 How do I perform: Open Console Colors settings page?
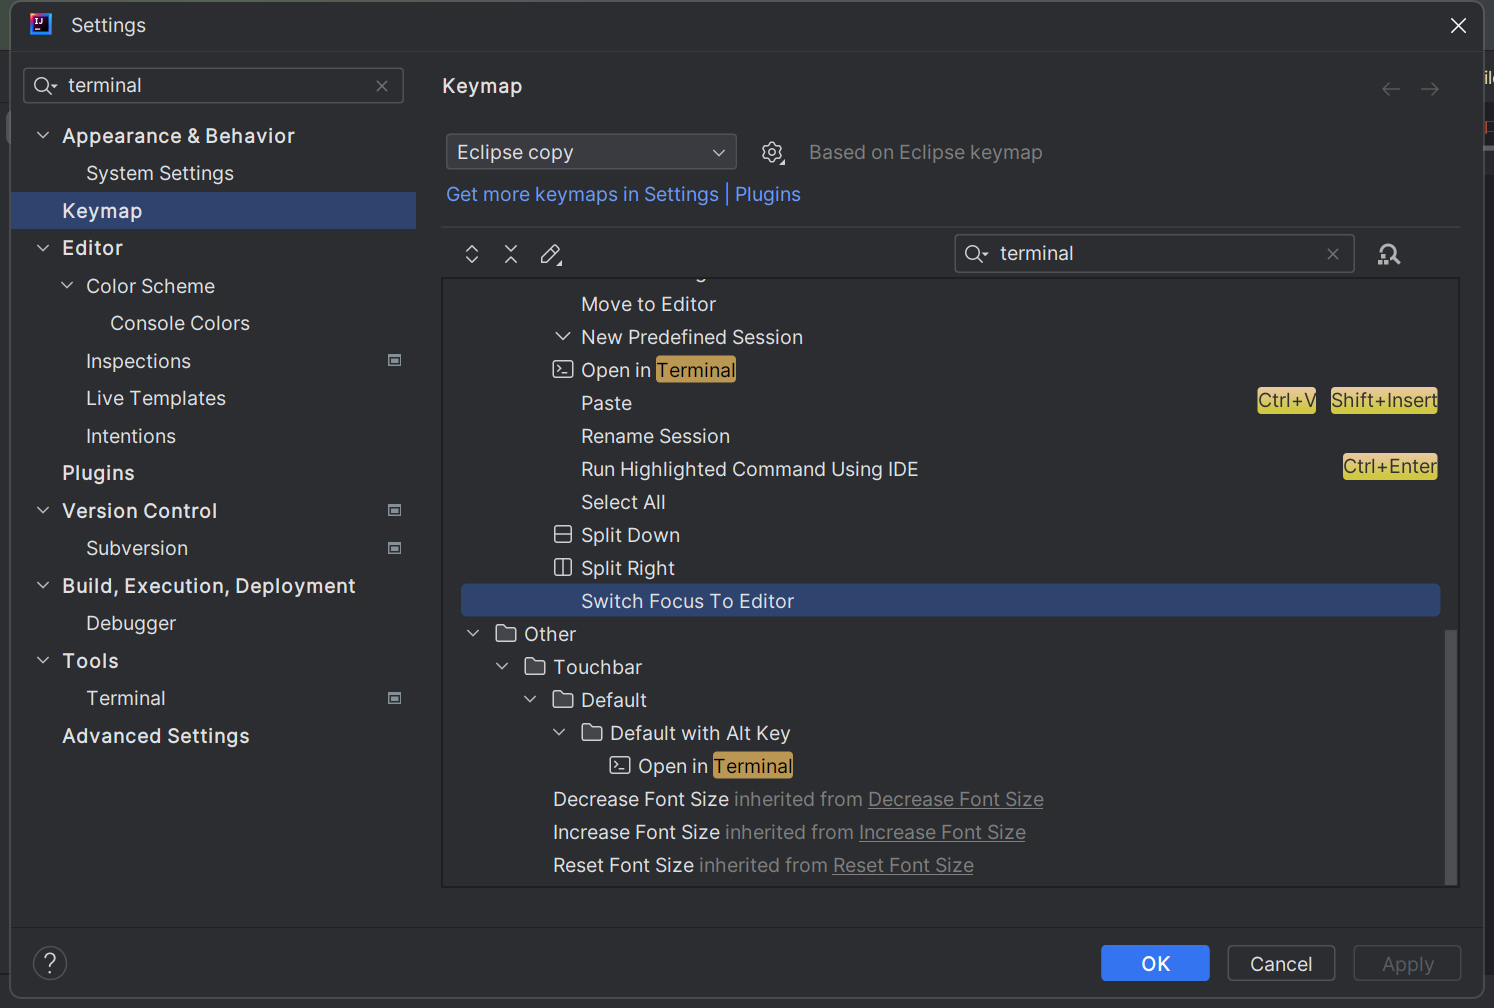click(x=180, y=323)
